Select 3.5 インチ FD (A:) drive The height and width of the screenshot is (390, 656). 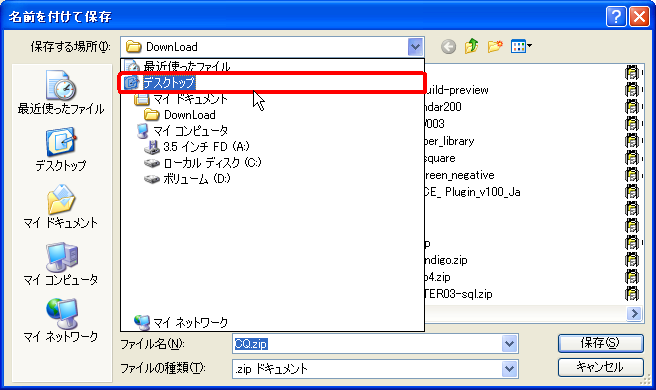point(273,147)
